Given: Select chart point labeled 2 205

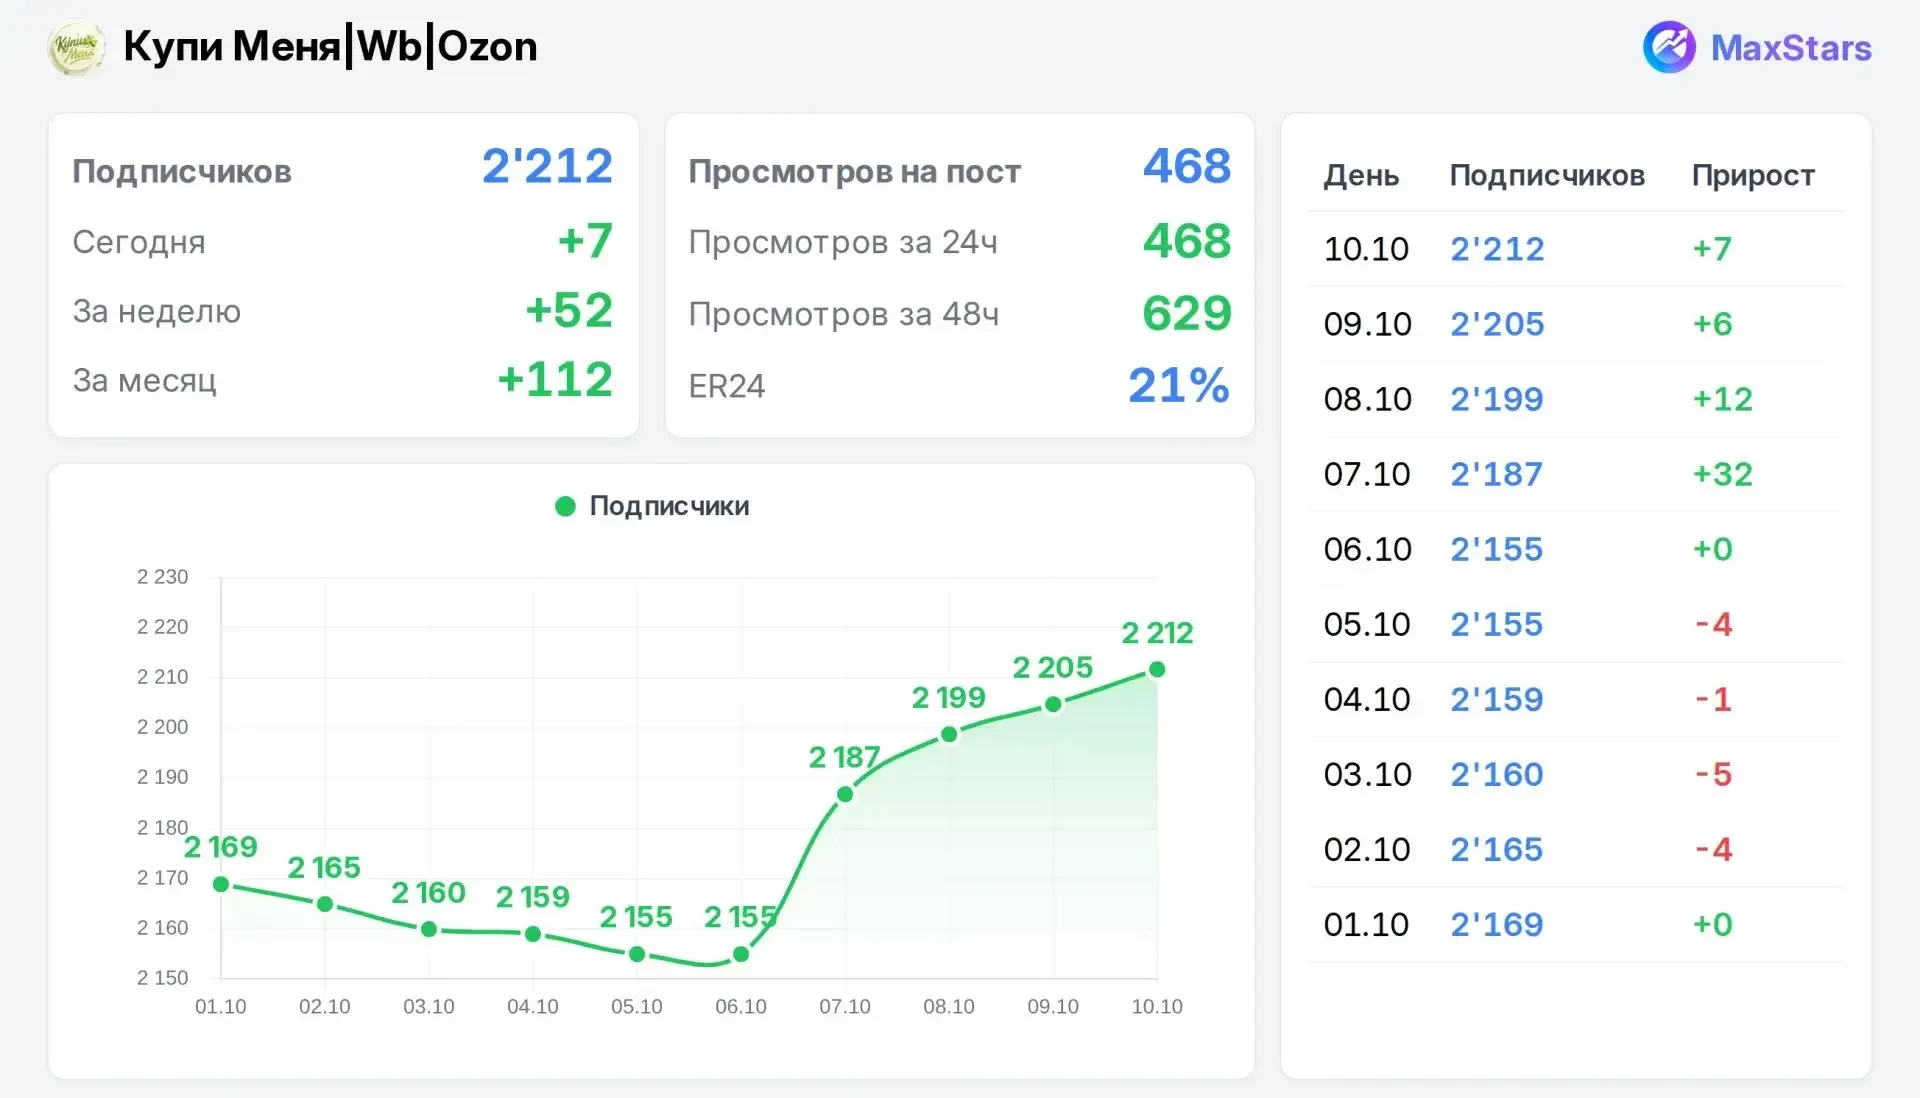Looking at the screenshot, I should [1053, 704].
